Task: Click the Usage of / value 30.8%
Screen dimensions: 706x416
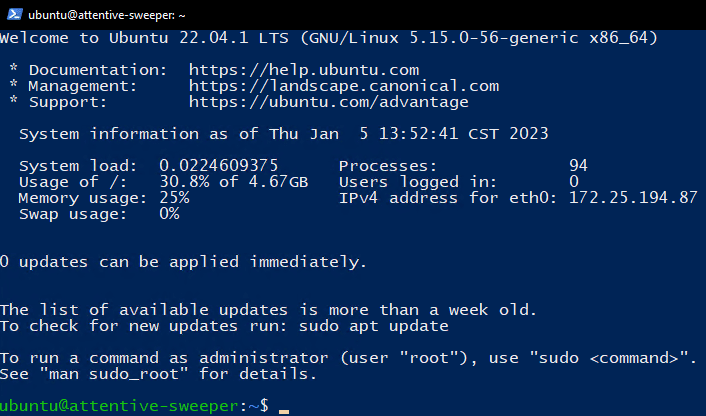Action: 184,182
